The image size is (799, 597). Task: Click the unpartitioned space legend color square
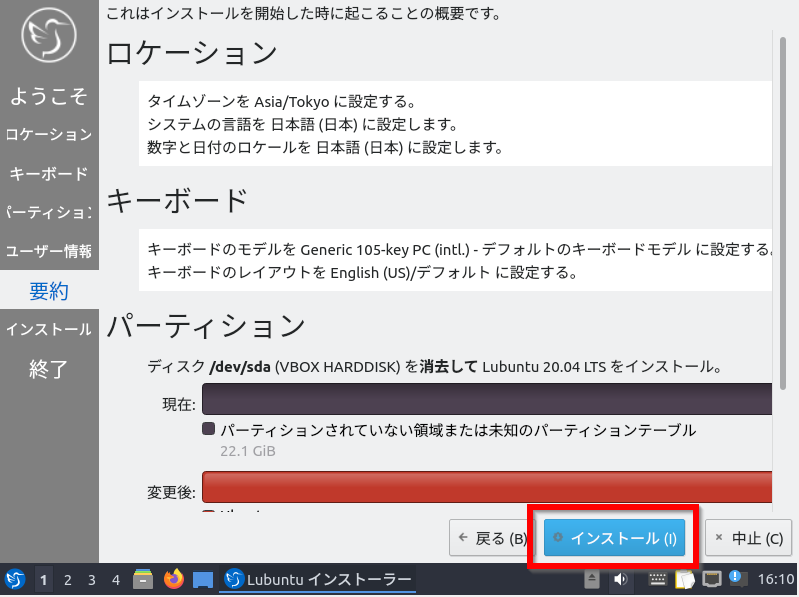[x=208, y=429]
